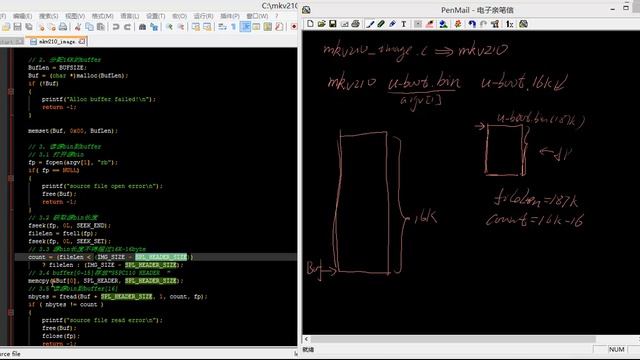Open the 语言(L) menu
This screenshot has height=360, width=640.
pyautogui.click(x=130, y=16)
